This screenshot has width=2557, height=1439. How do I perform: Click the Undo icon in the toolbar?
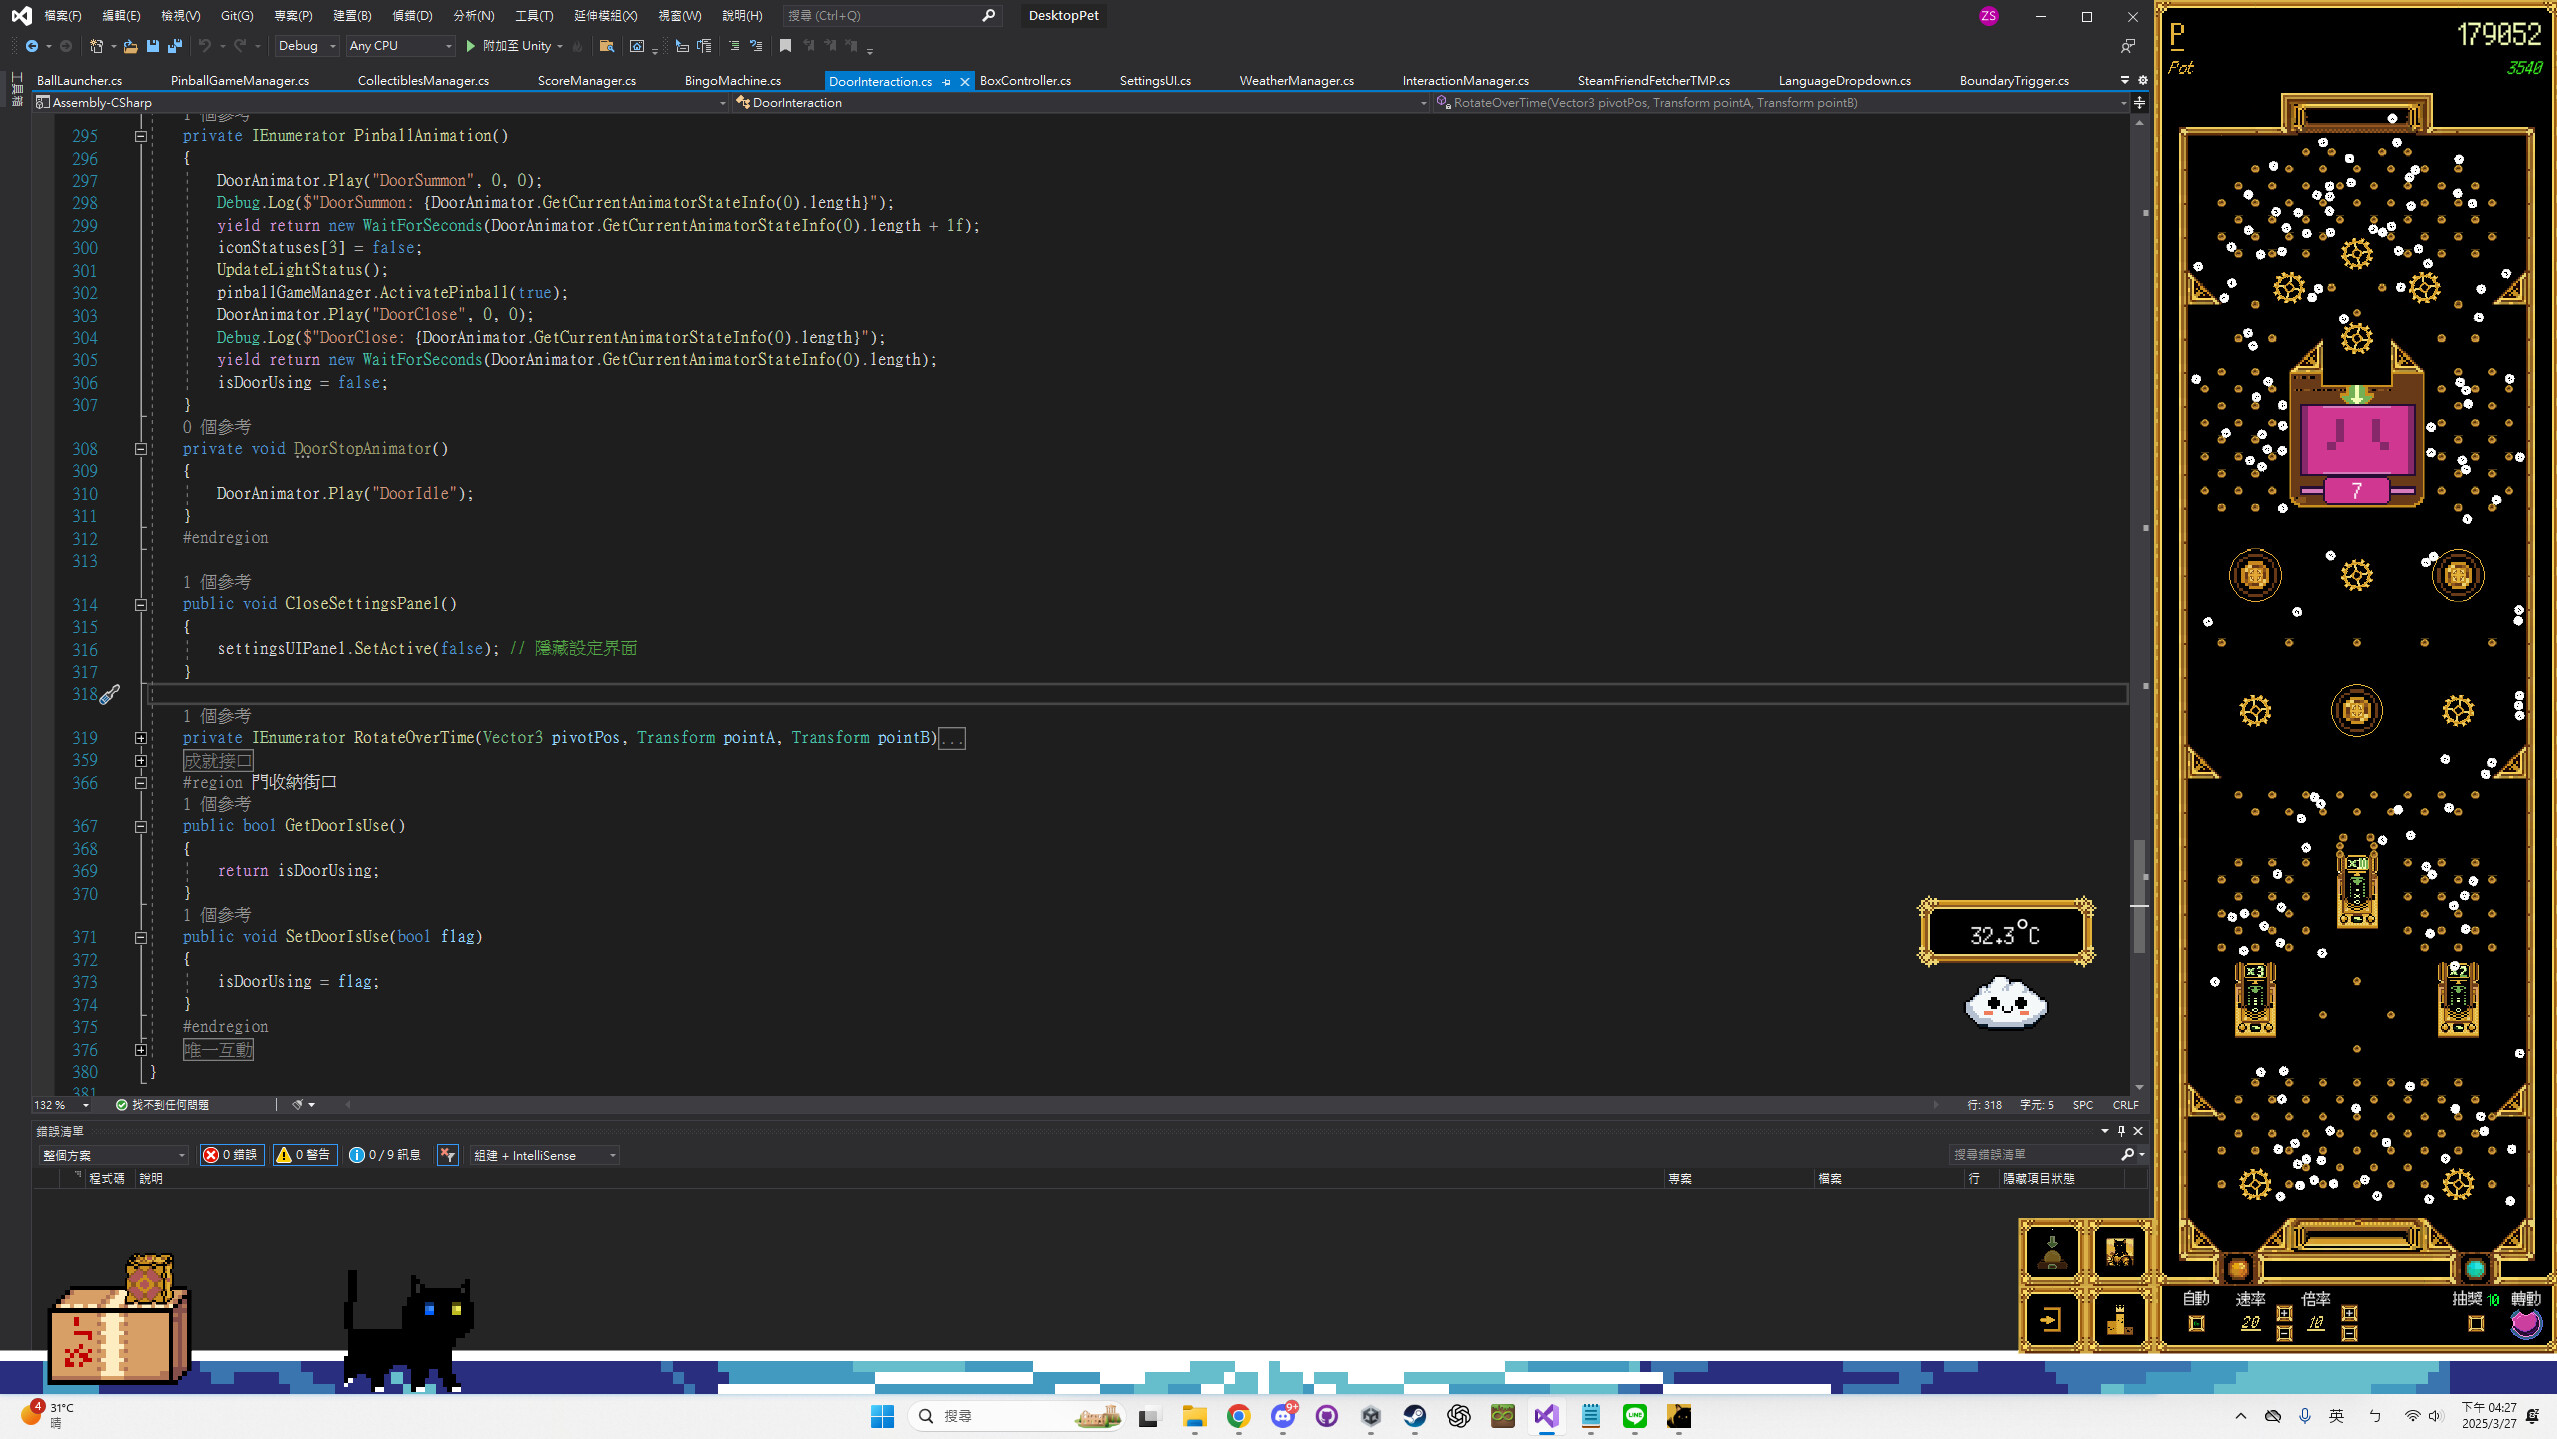click(x=205, y=46)
